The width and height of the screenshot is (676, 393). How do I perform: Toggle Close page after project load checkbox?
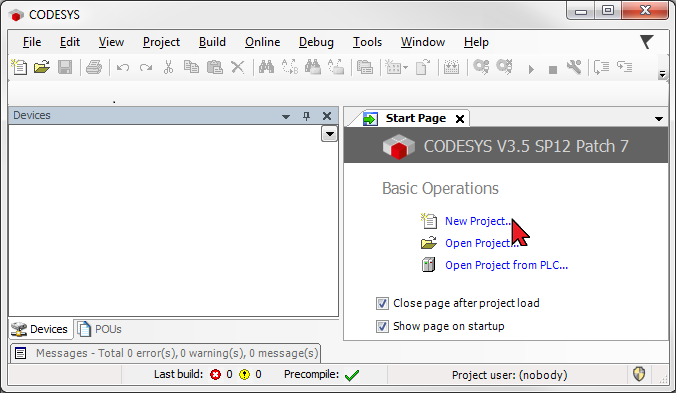(x=382, y=303)
